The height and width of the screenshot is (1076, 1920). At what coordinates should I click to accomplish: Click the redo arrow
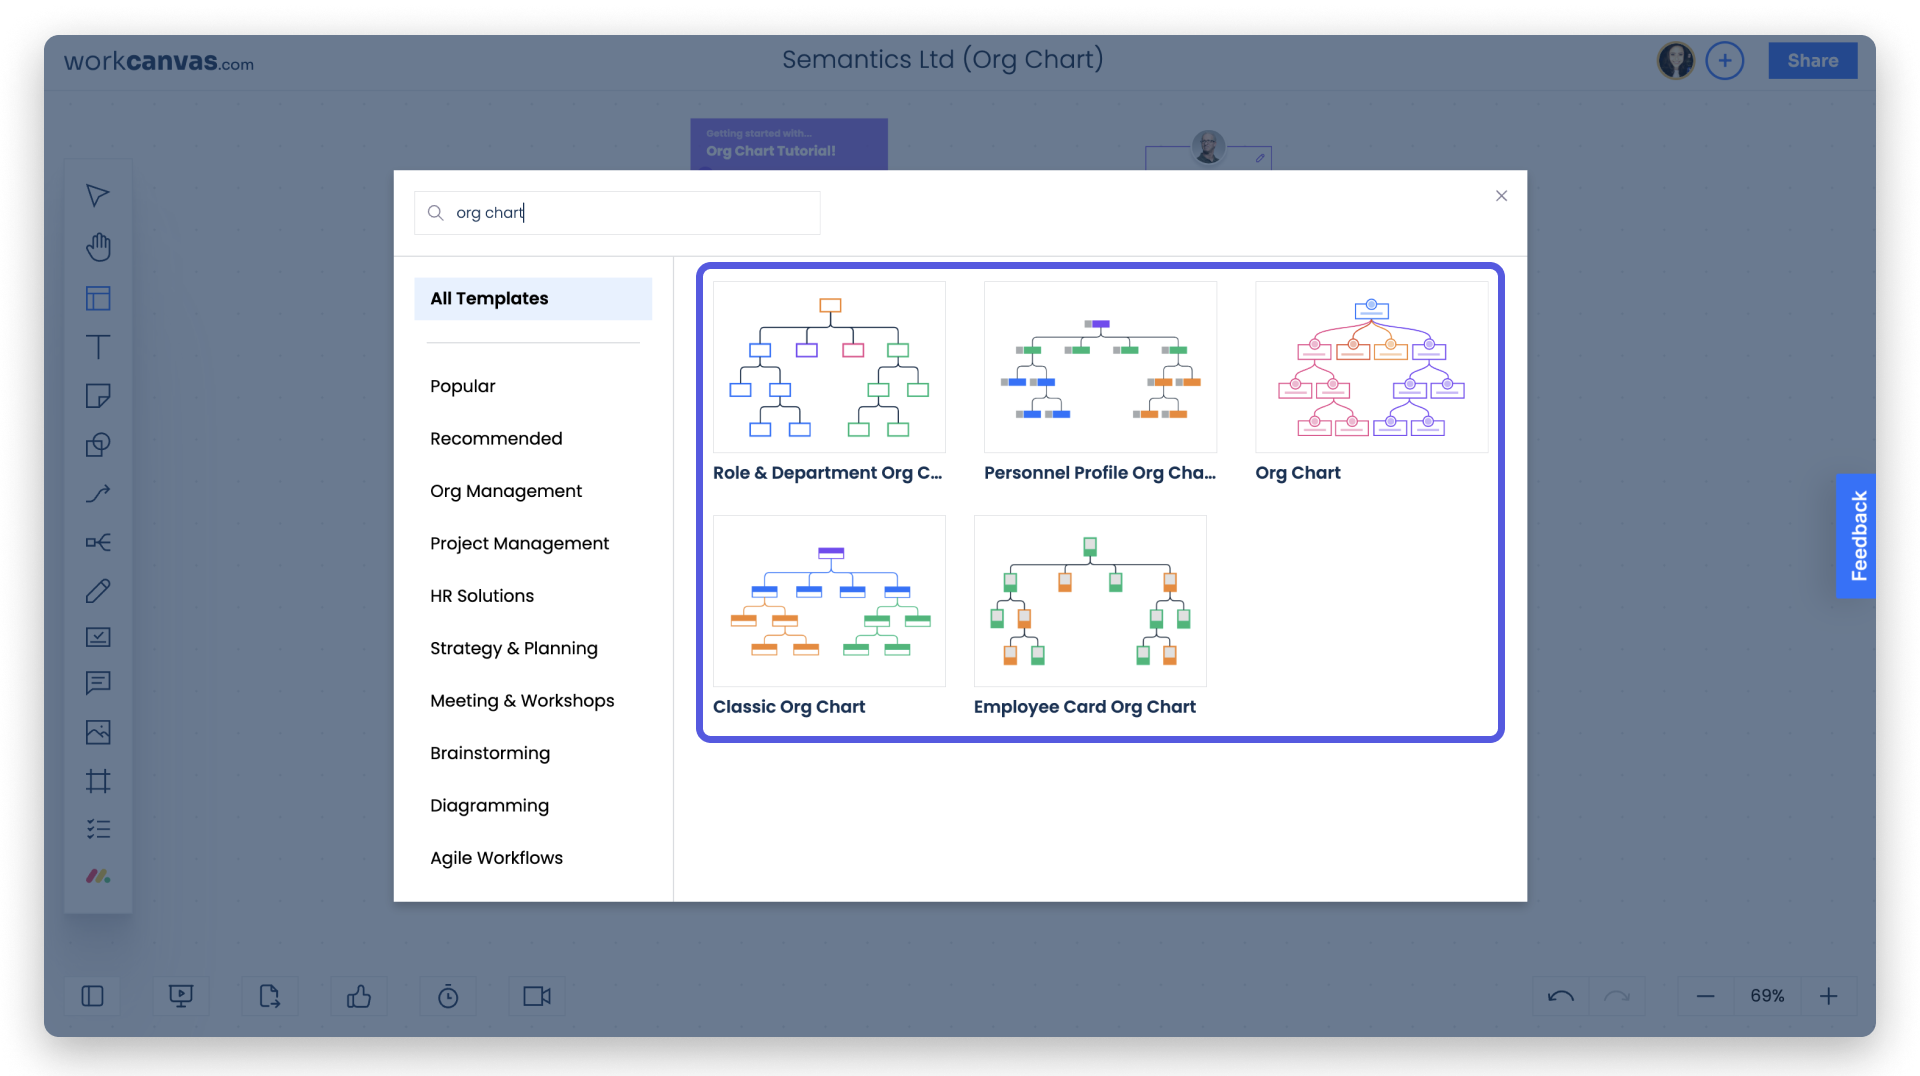(1617, 996)
